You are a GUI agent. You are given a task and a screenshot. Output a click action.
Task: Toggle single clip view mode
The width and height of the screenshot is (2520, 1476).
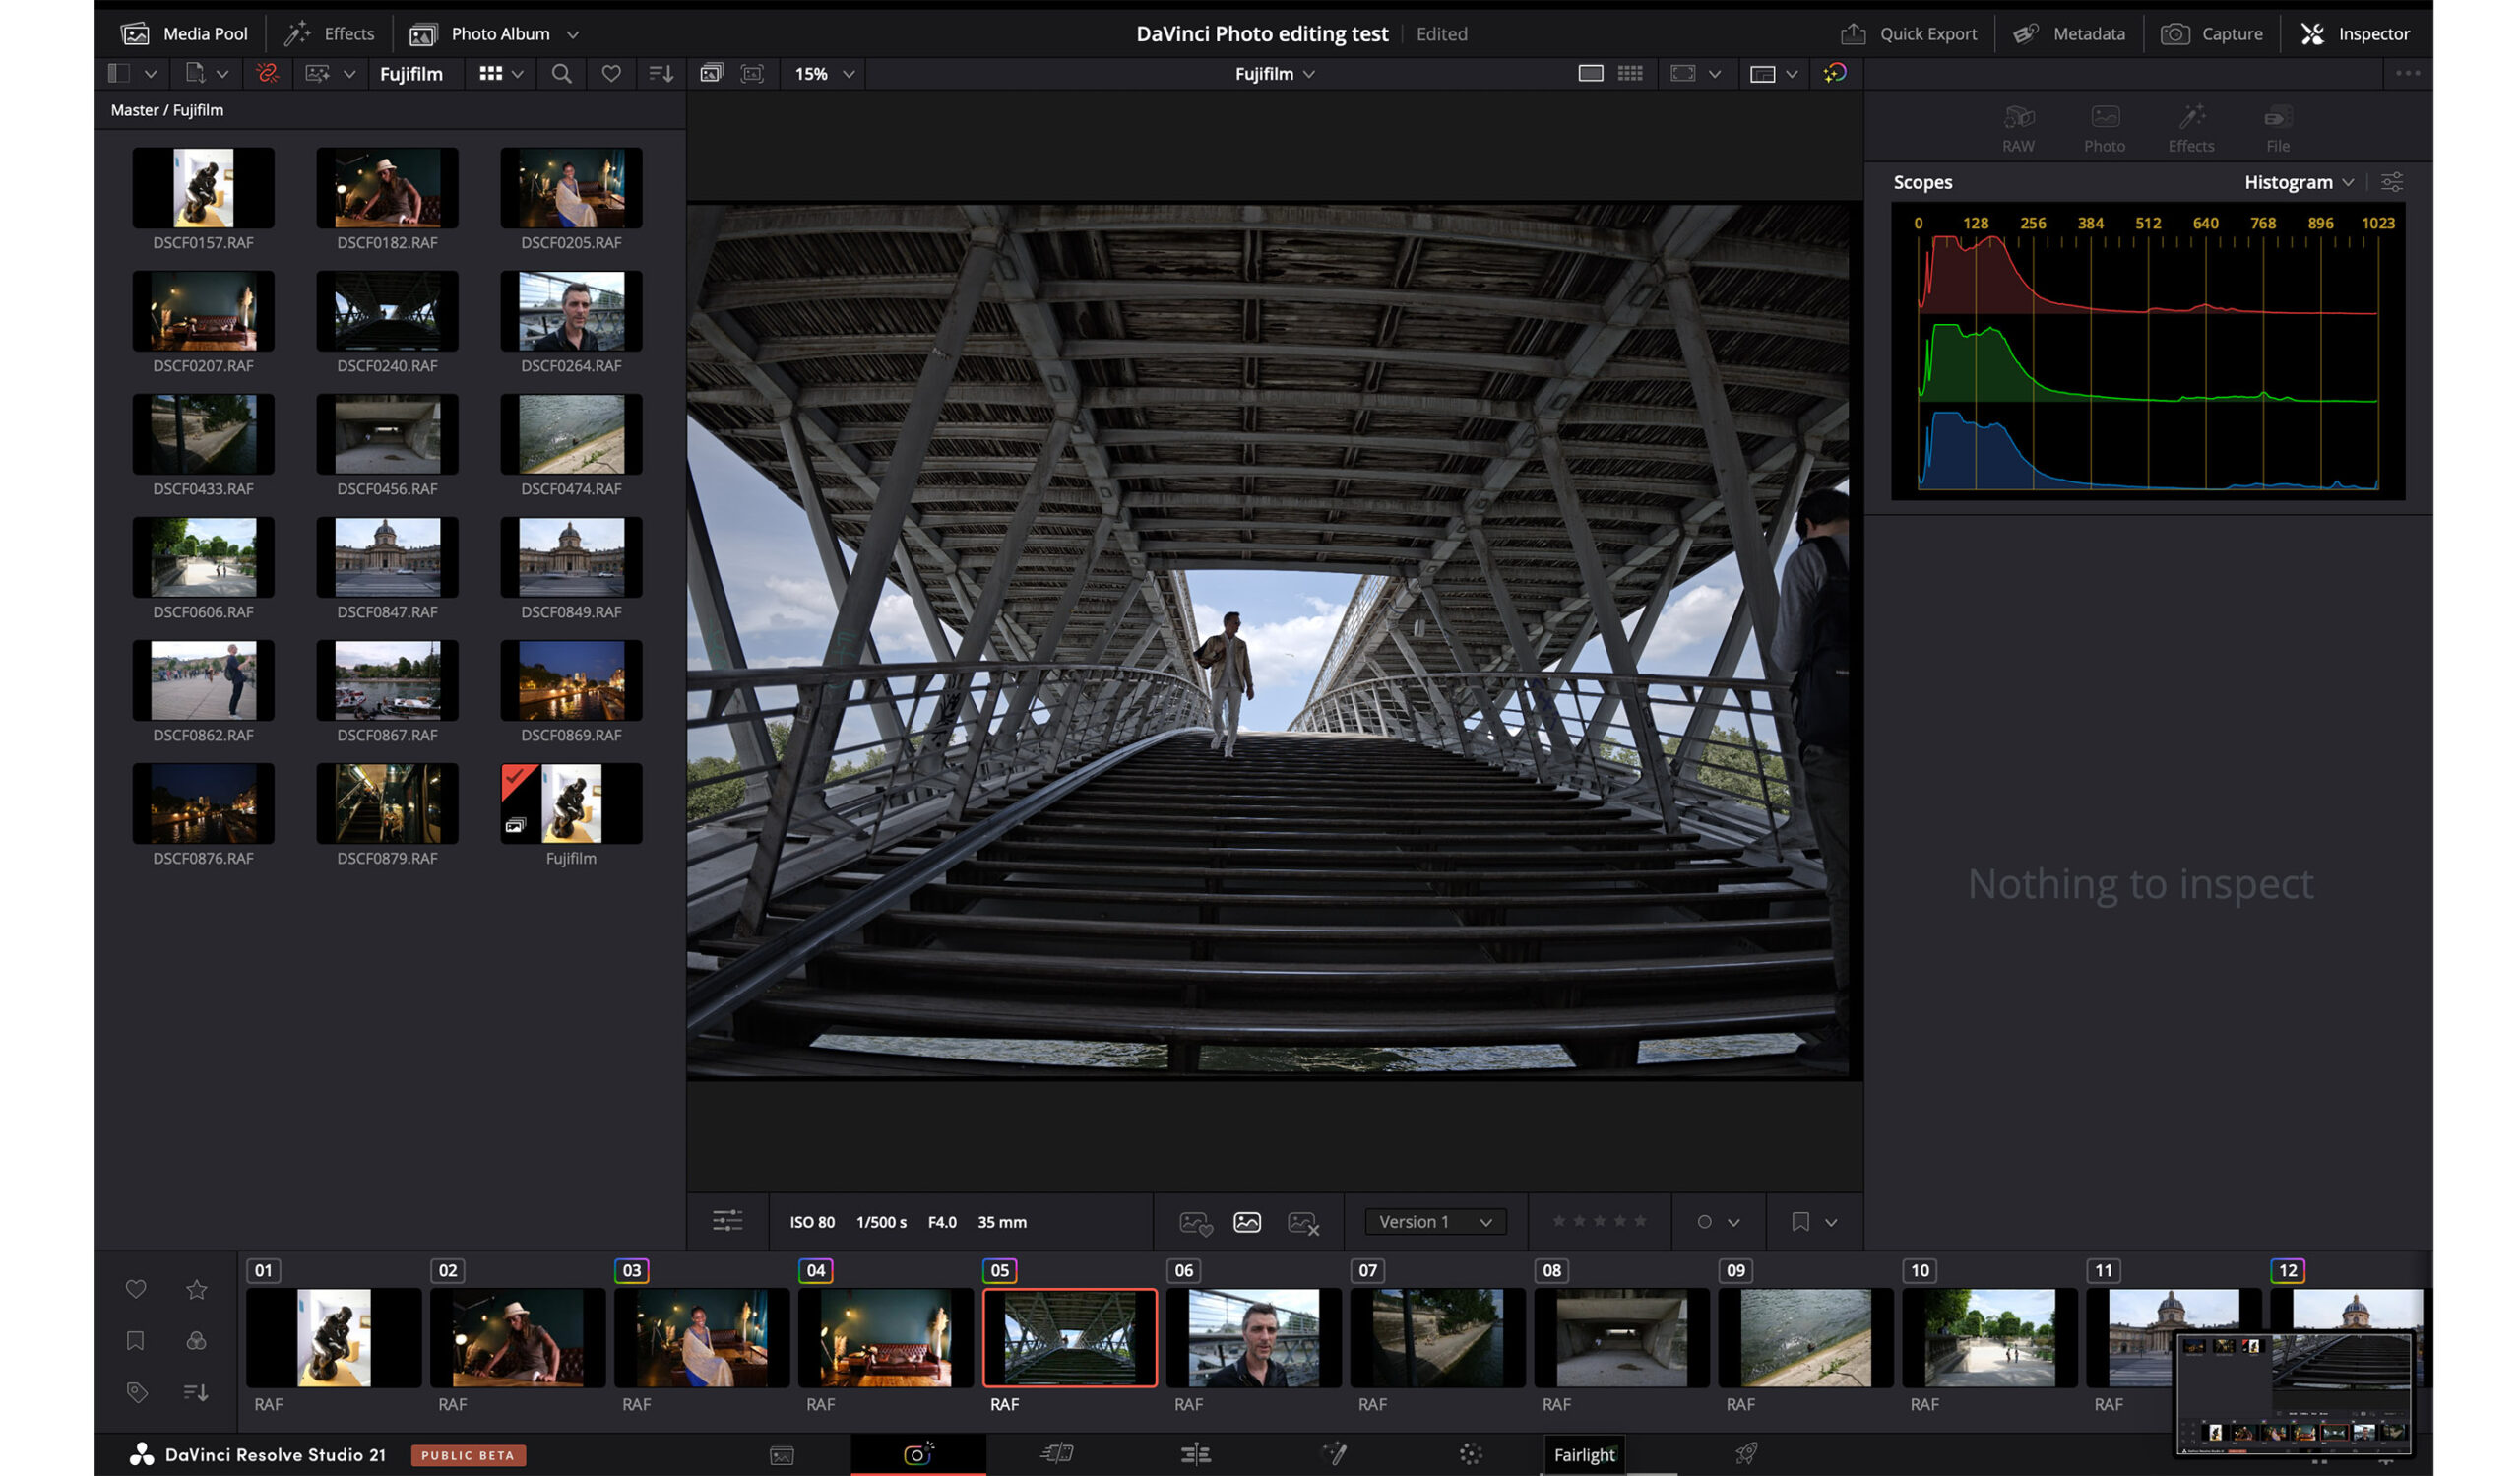[1590, 73]
